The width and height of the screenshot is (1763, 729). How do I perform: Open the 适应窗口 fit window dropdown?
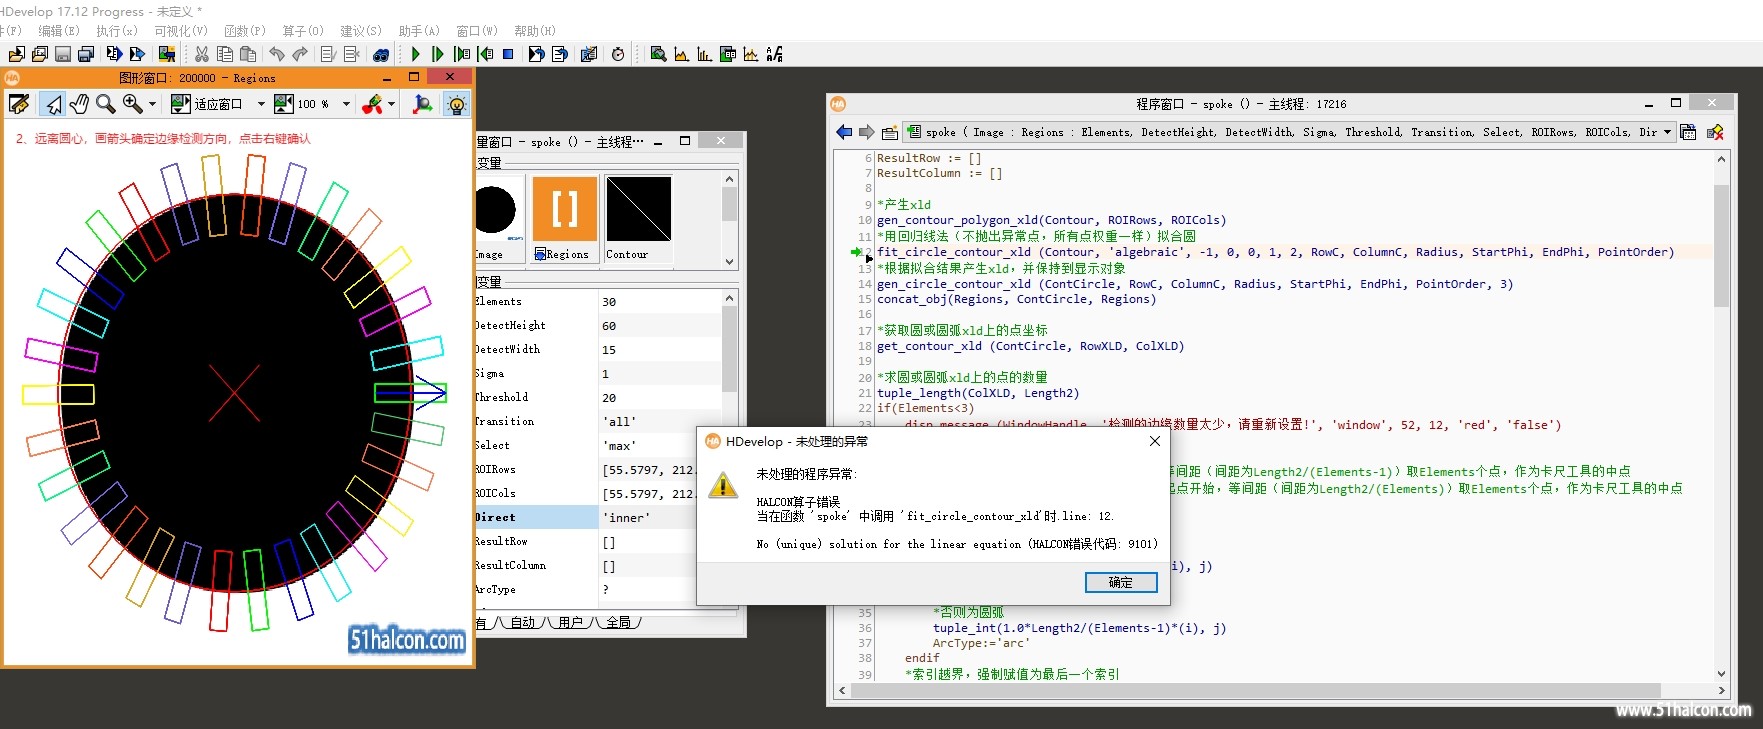pyautogui.click(x=261, y=104)
